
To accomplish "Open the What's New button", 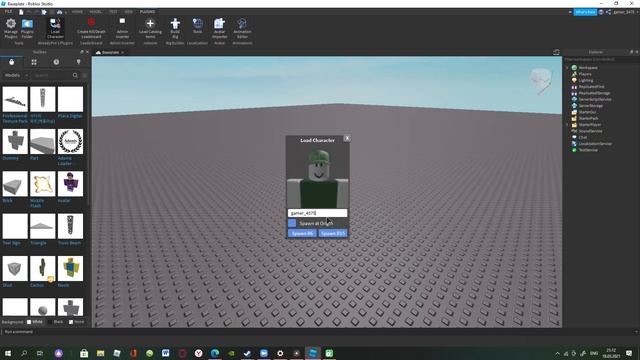I will [x=585, y=12].
